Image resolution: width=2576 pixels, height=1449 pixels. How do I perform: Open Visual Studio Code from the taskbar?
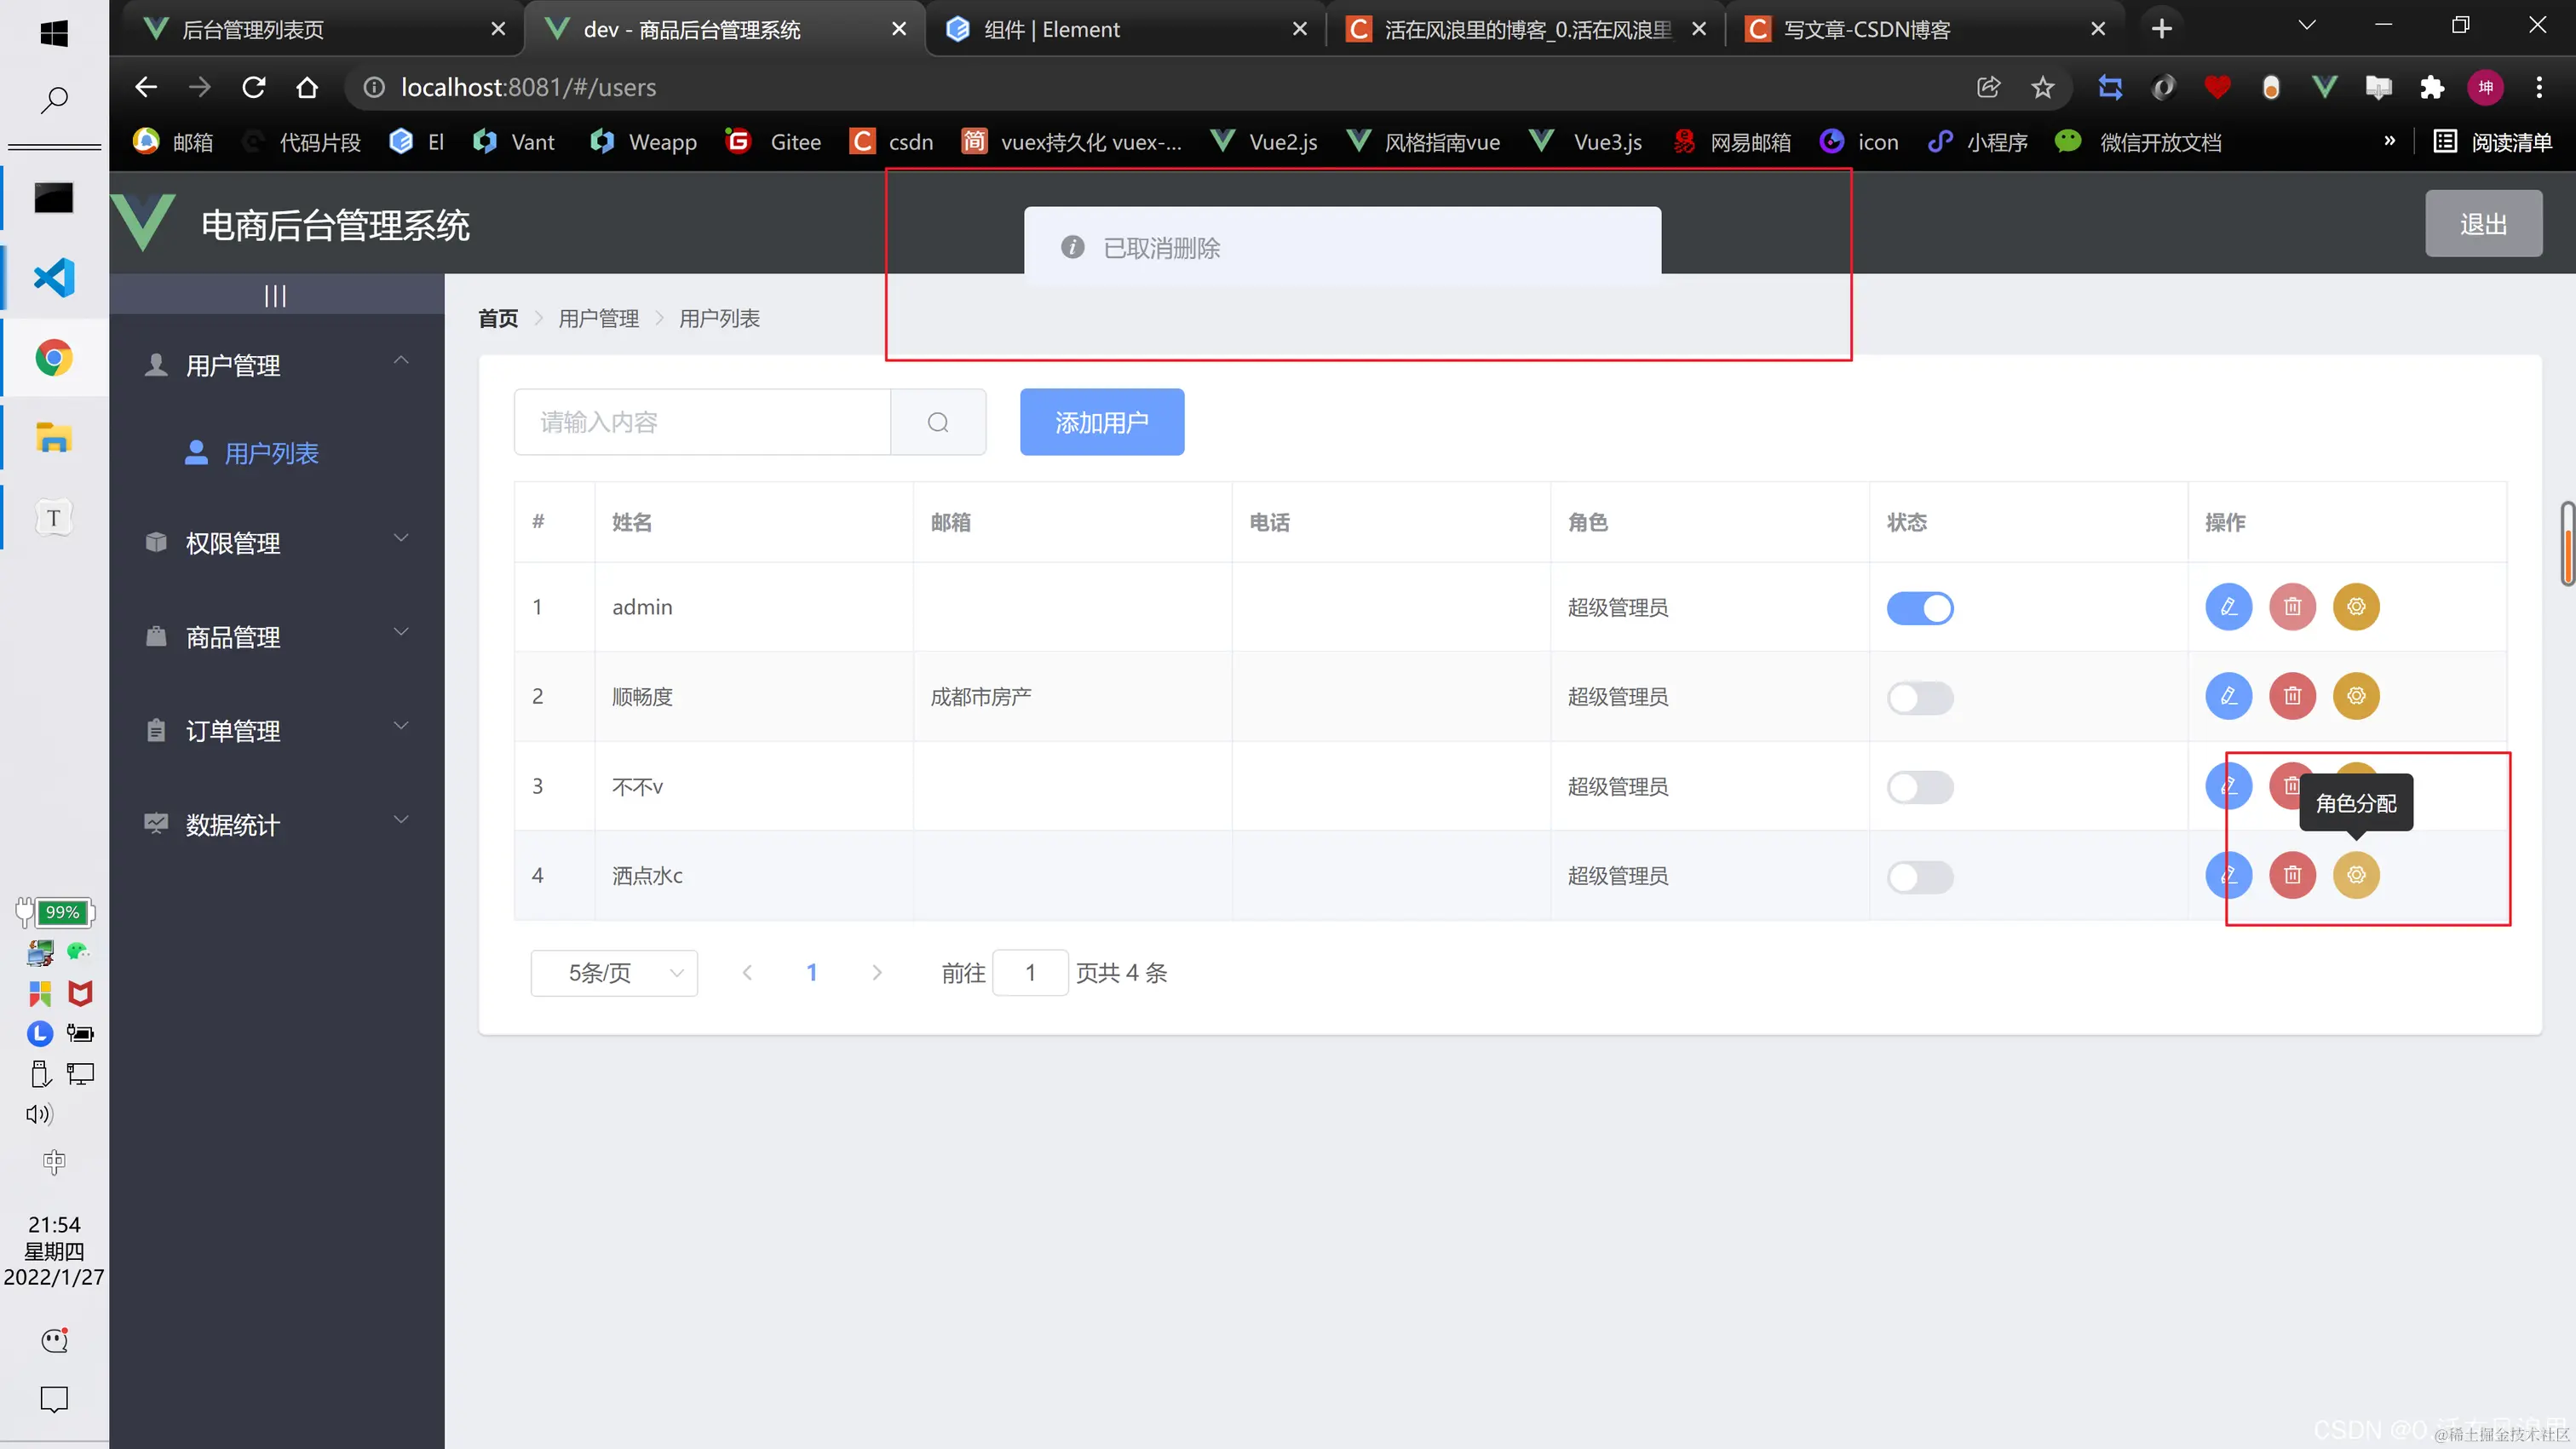point(54,278)
